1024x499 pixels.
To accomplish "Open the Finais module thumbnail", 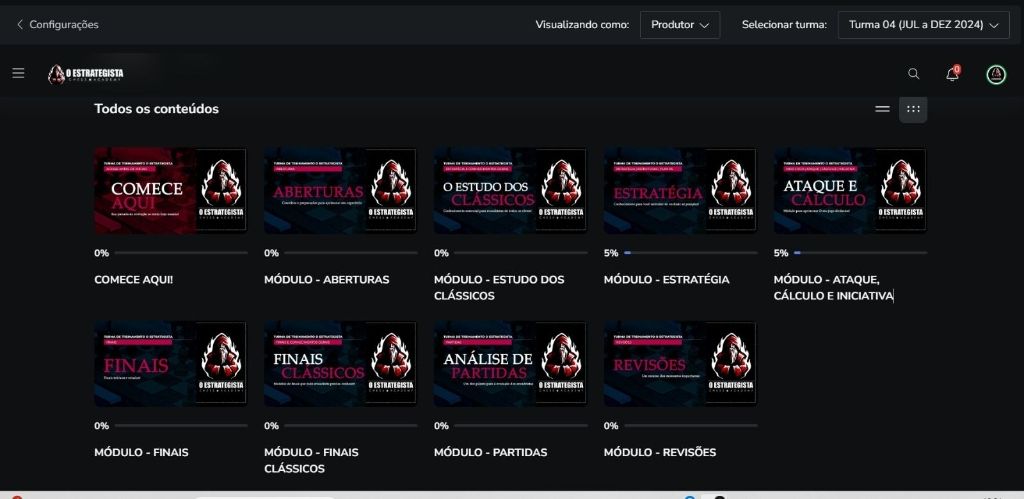I will tap(170, 363).
